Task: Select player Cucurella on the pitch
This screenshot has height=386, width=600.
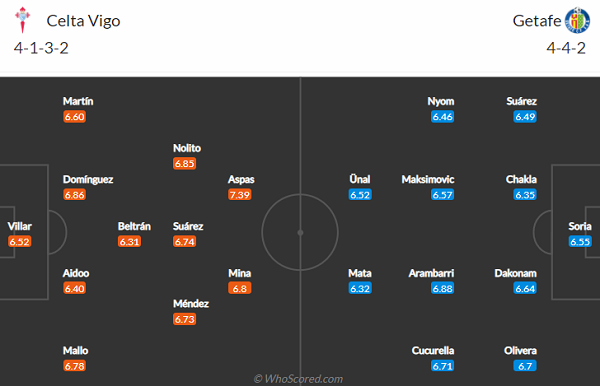Action: click(433, 350)
